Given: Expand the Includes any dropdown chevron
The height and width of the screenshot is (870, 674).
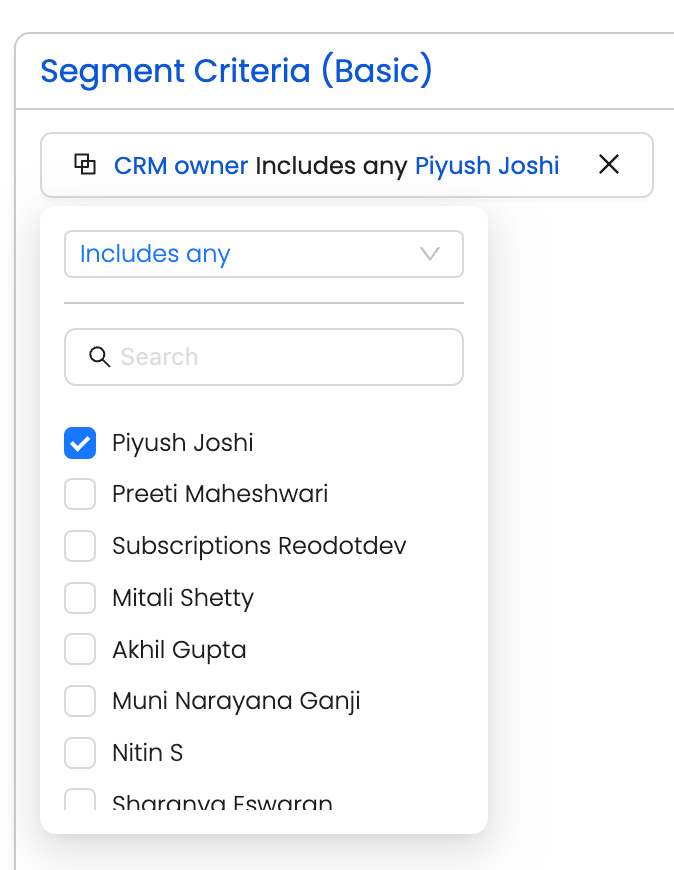Looking at the screenshot, I should point(430,254).
